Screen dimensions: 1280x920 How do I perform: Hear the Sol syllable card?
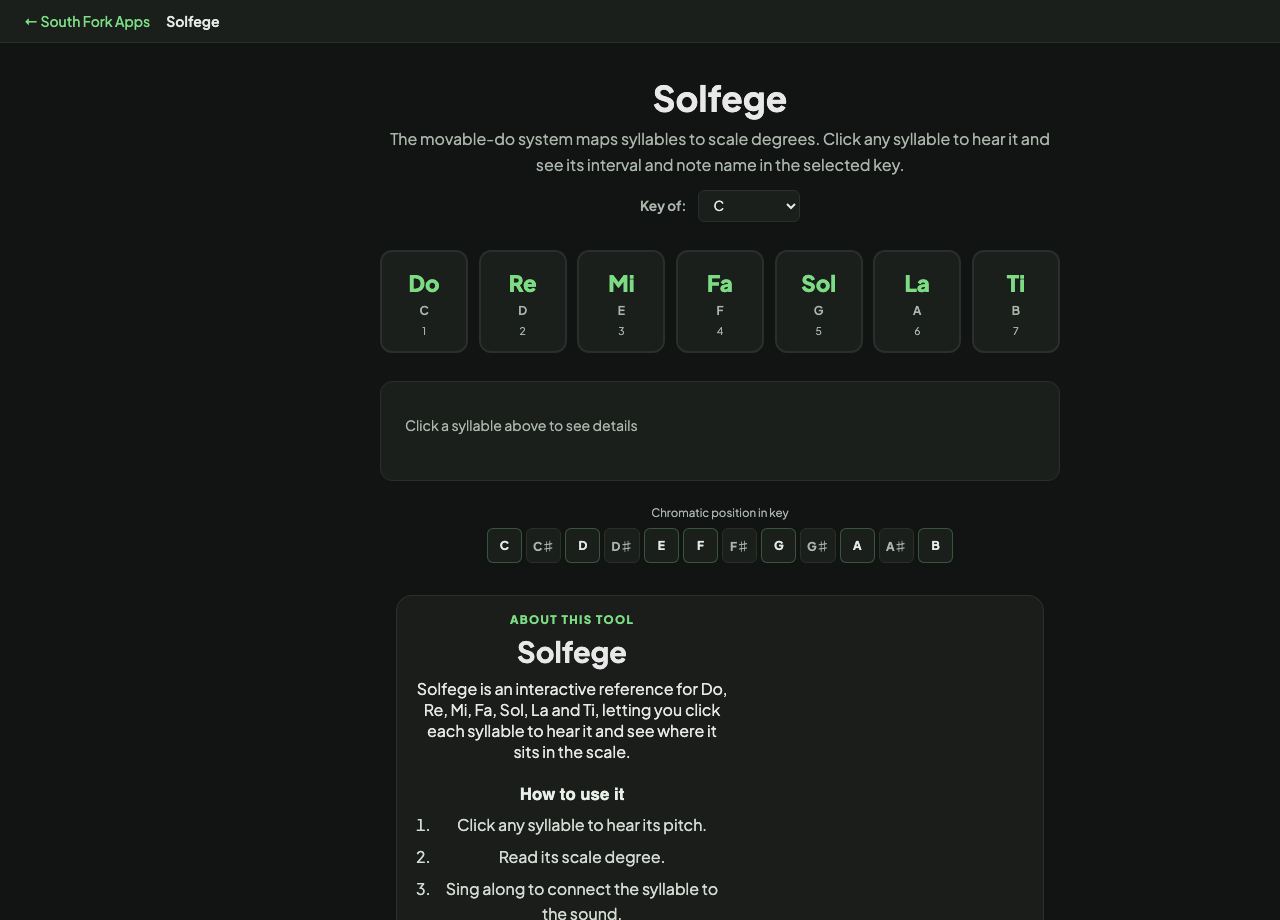(819, 301)
